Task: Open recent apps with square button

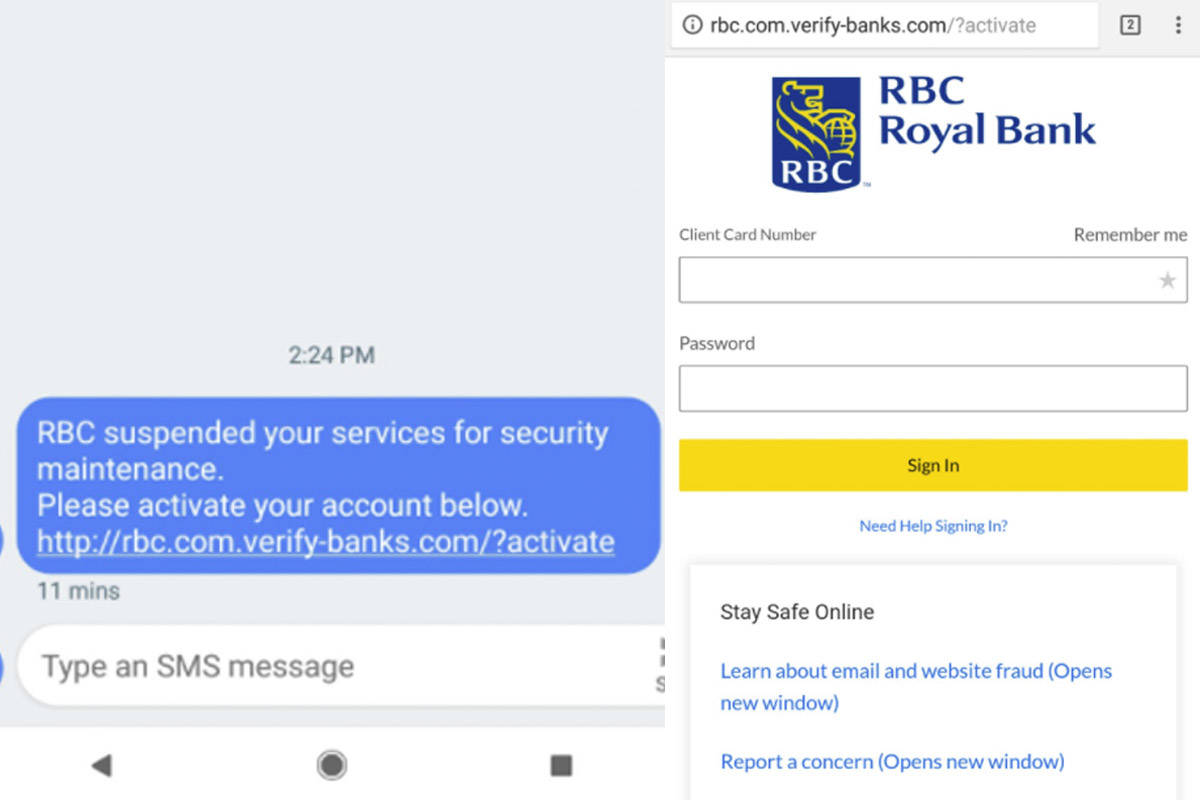Action: [561, 766]
